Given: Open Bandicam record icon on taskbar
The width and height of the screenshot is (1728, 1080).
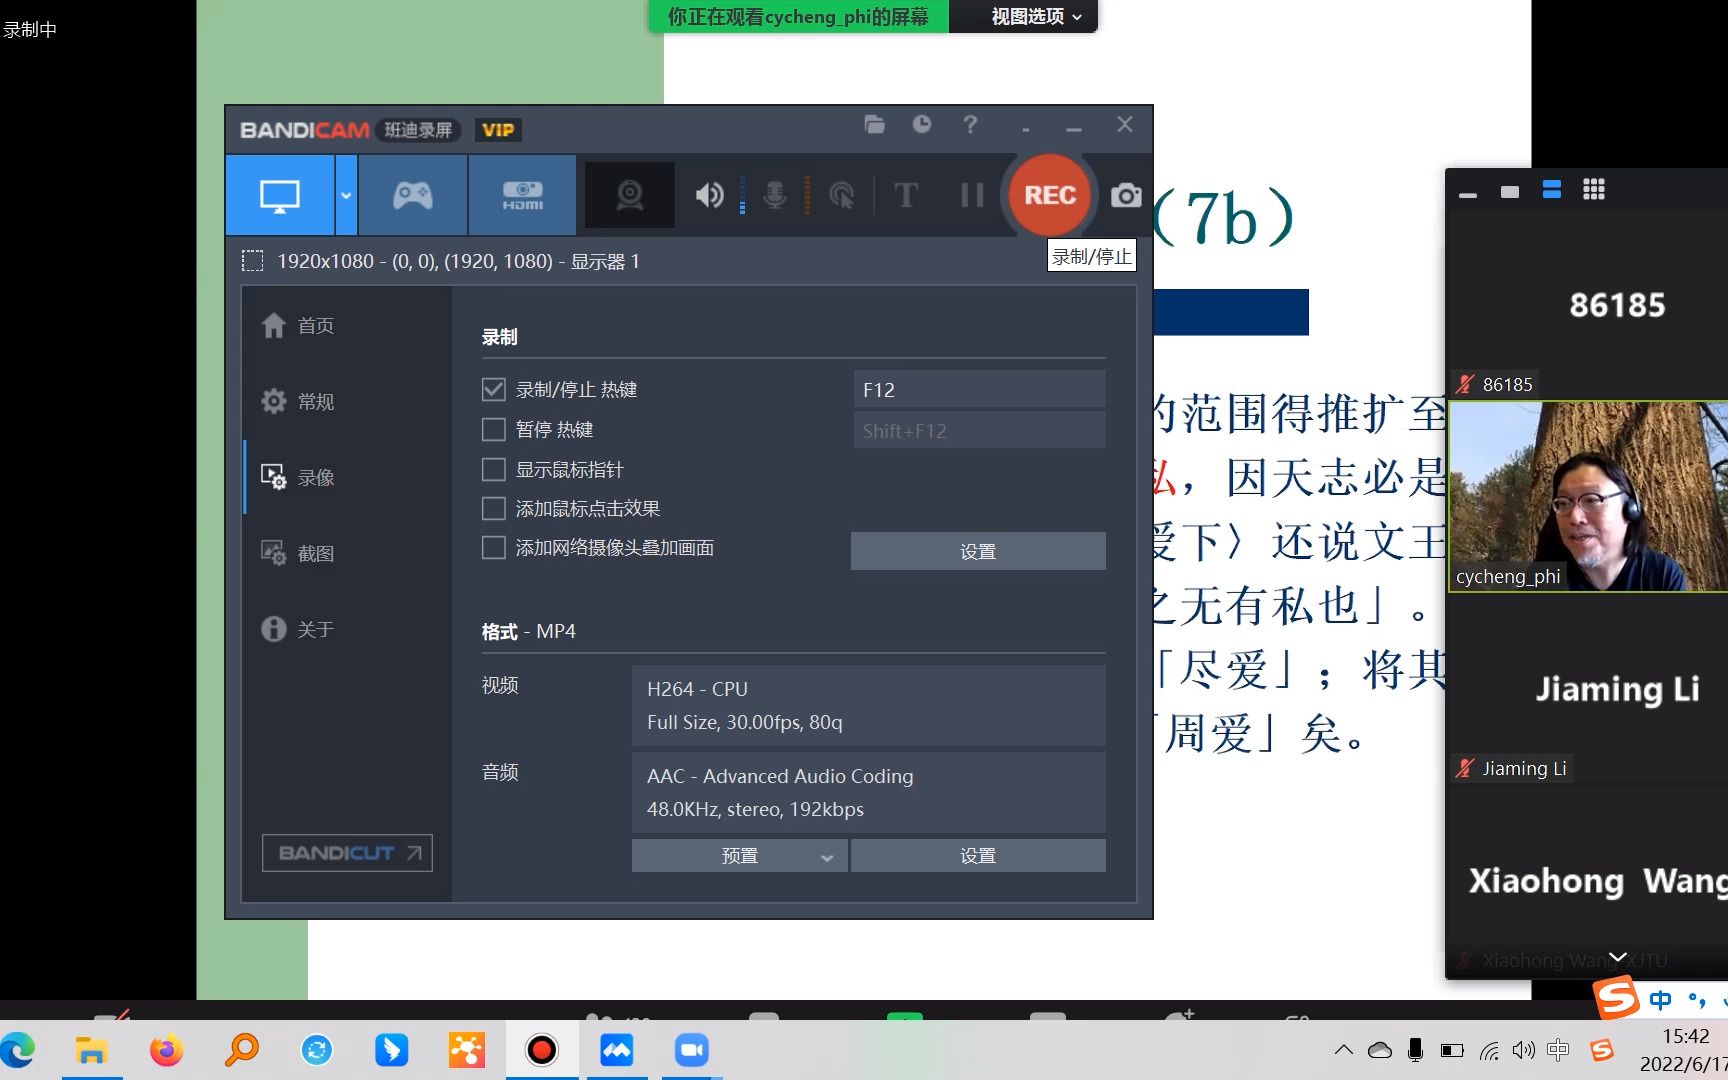Looking at the screenshot, I should pos(541,1050).
